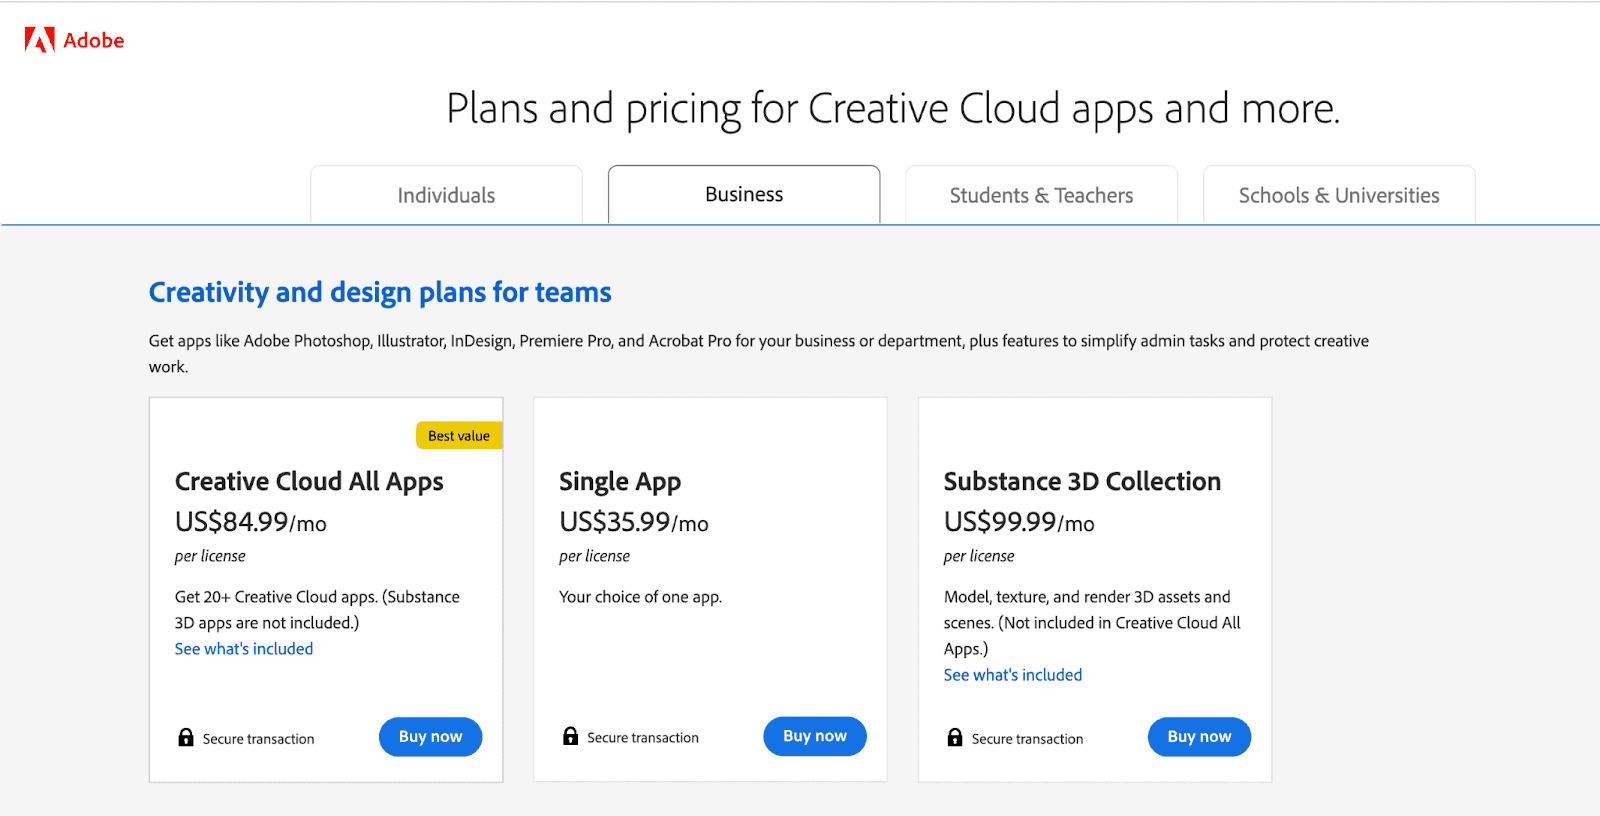This screenshot has height=816, width=1600.
Task: Open See what's included under Substance 3D Collection
Action: (x=1013, y=675)
